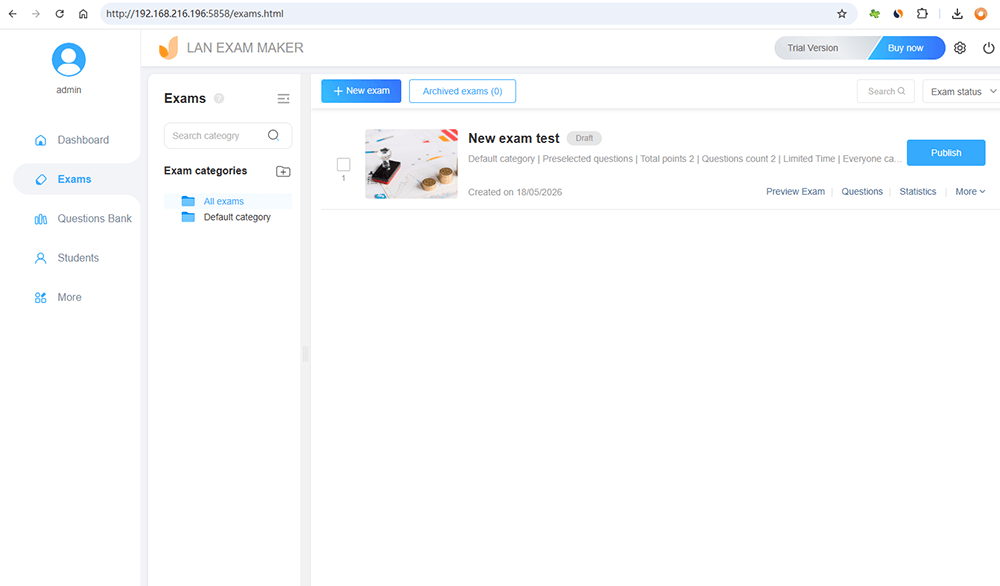Publish the New exam test

click(946, 153)
